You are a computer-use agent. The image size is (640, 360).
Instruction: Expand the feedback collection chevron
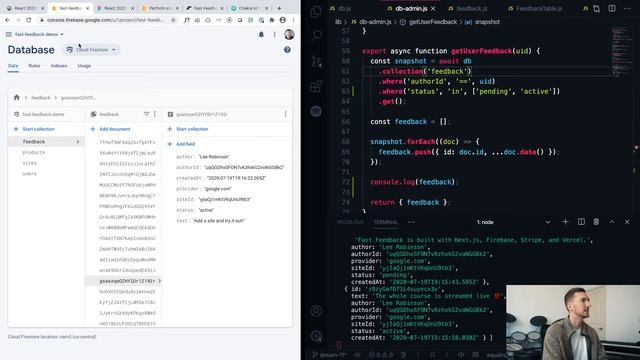[x=78, y=142]
